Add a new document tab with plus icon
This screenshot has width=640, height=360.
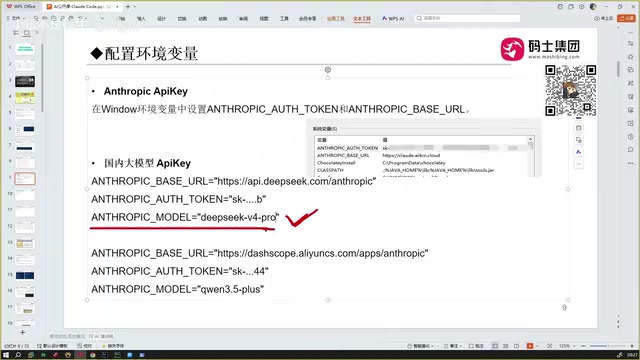(128, 7)
